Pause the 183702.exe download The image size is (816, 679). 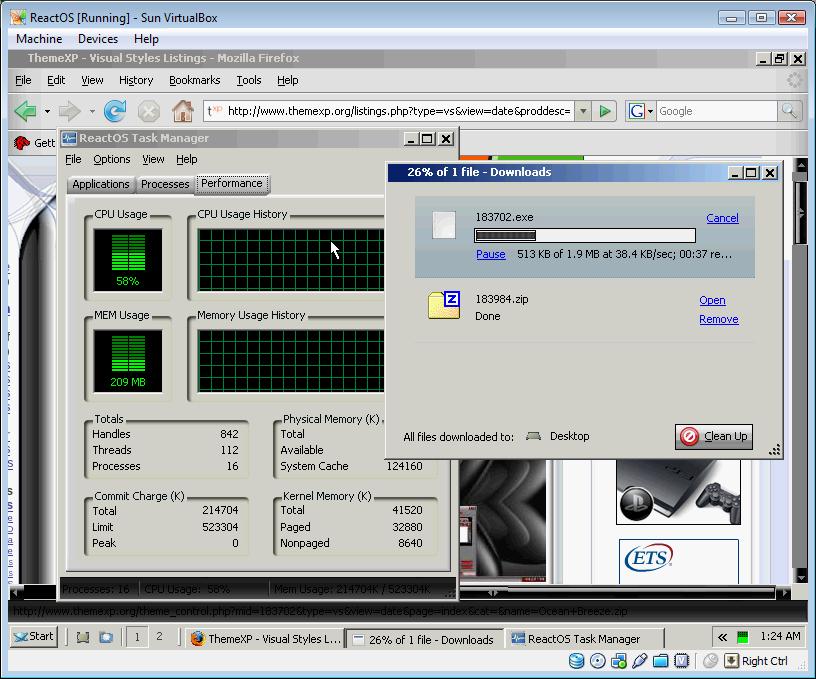point(490,254)
